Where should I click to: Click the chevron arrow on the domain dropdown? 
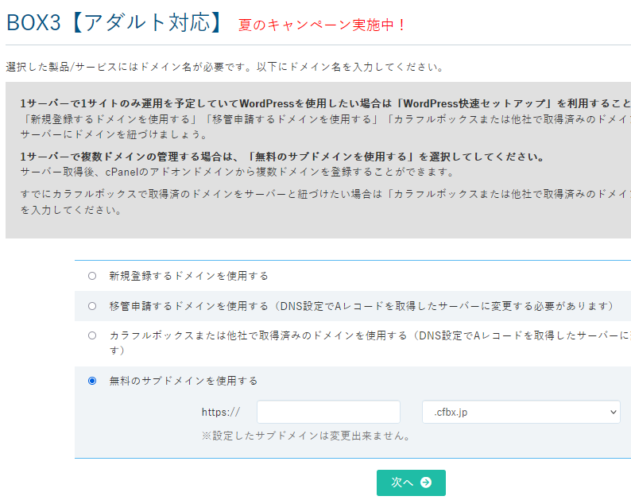pyautogui.click(x=612, y=412)
